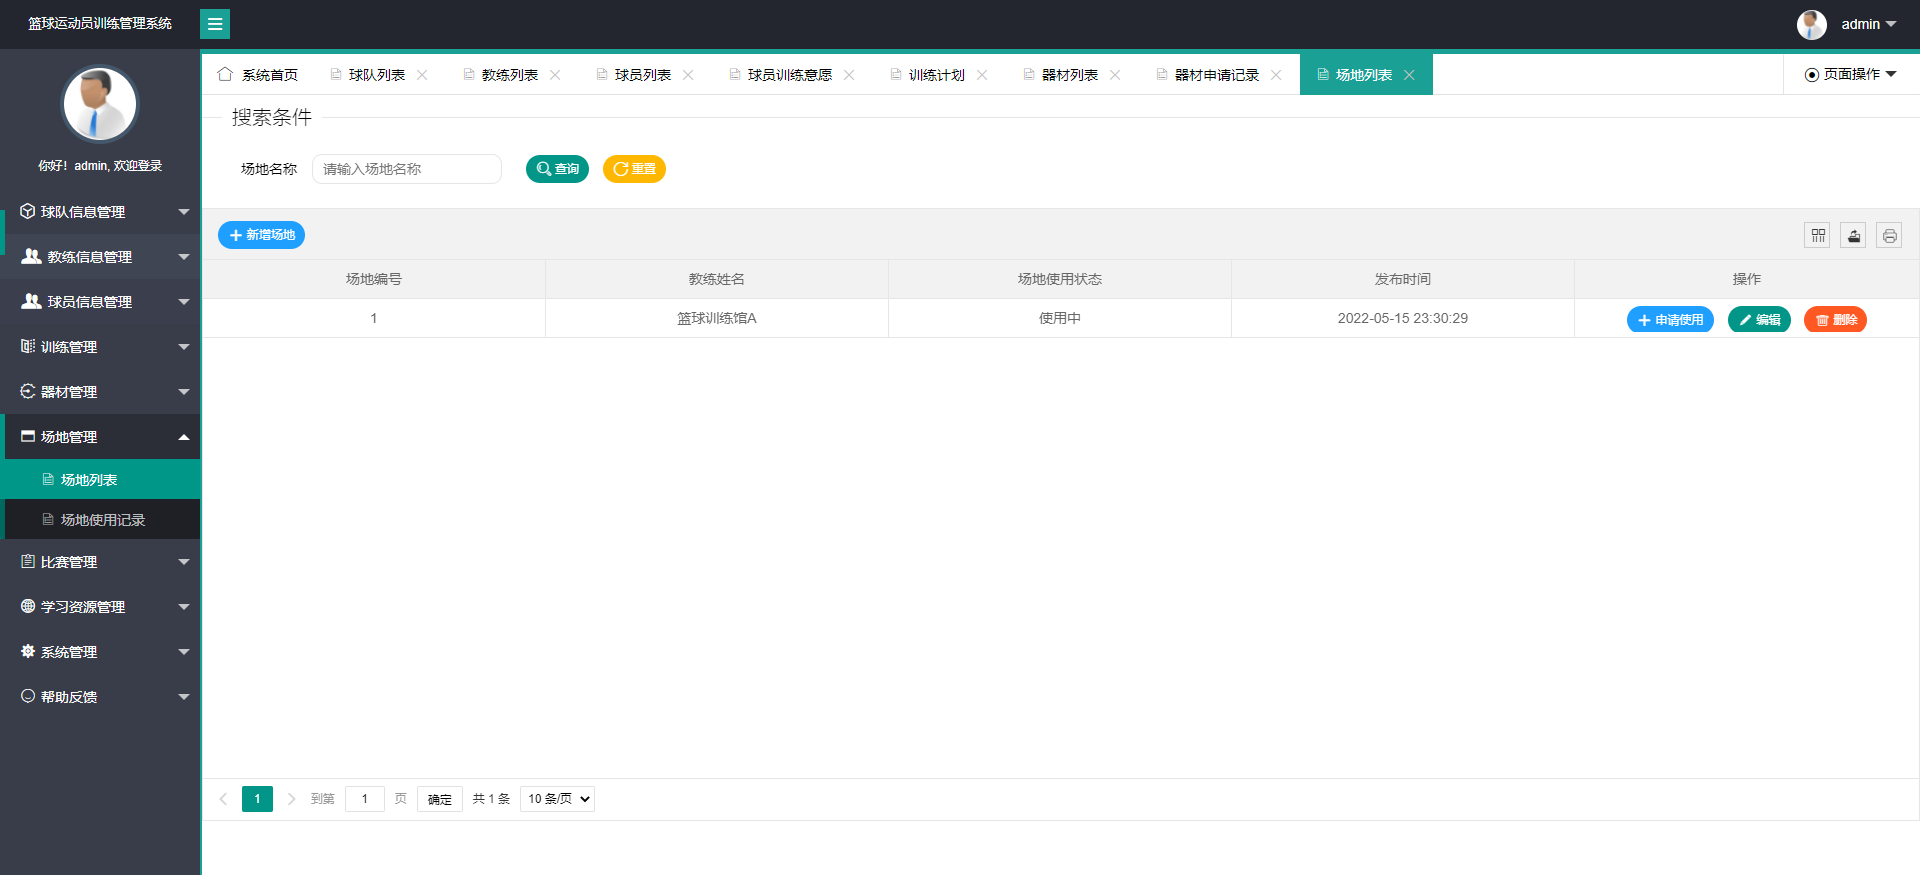Close the 球员训练意愿 tab
Image resolution: width=1920 pixels, height=875 pixels.
[x=849, y=75]
